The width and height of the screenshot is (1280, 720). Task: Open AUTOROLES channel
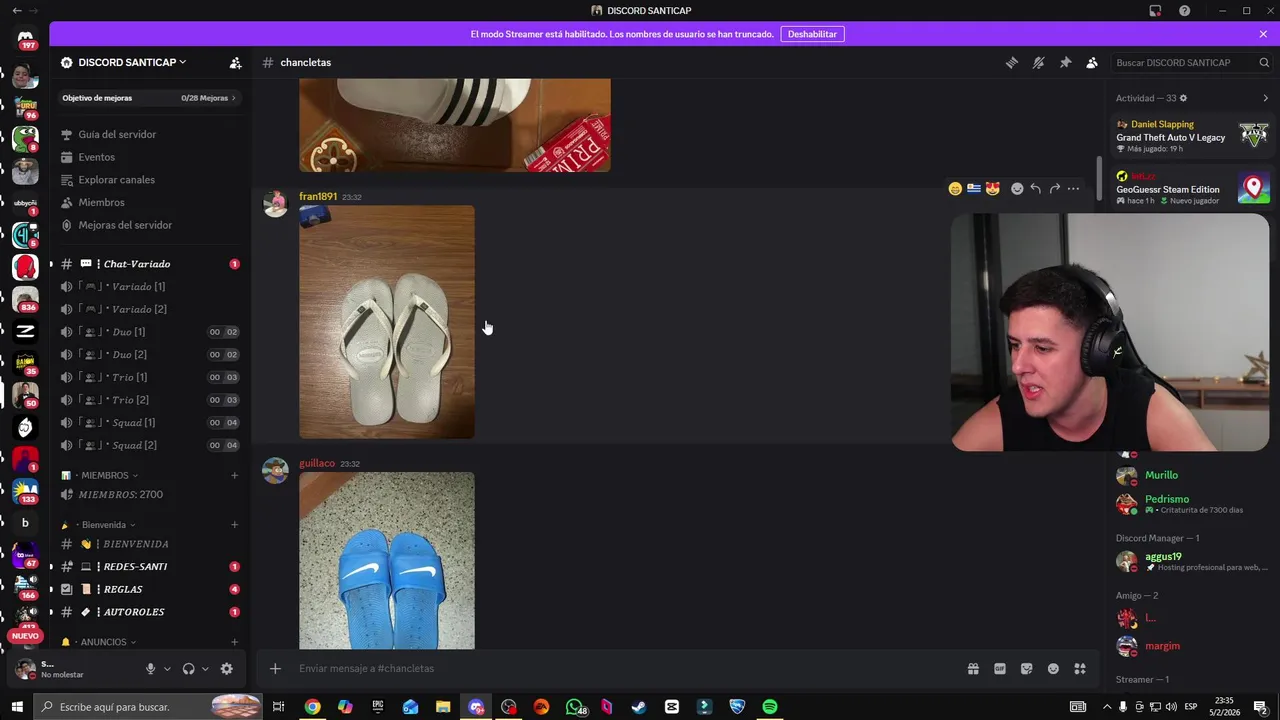point(149,612)
